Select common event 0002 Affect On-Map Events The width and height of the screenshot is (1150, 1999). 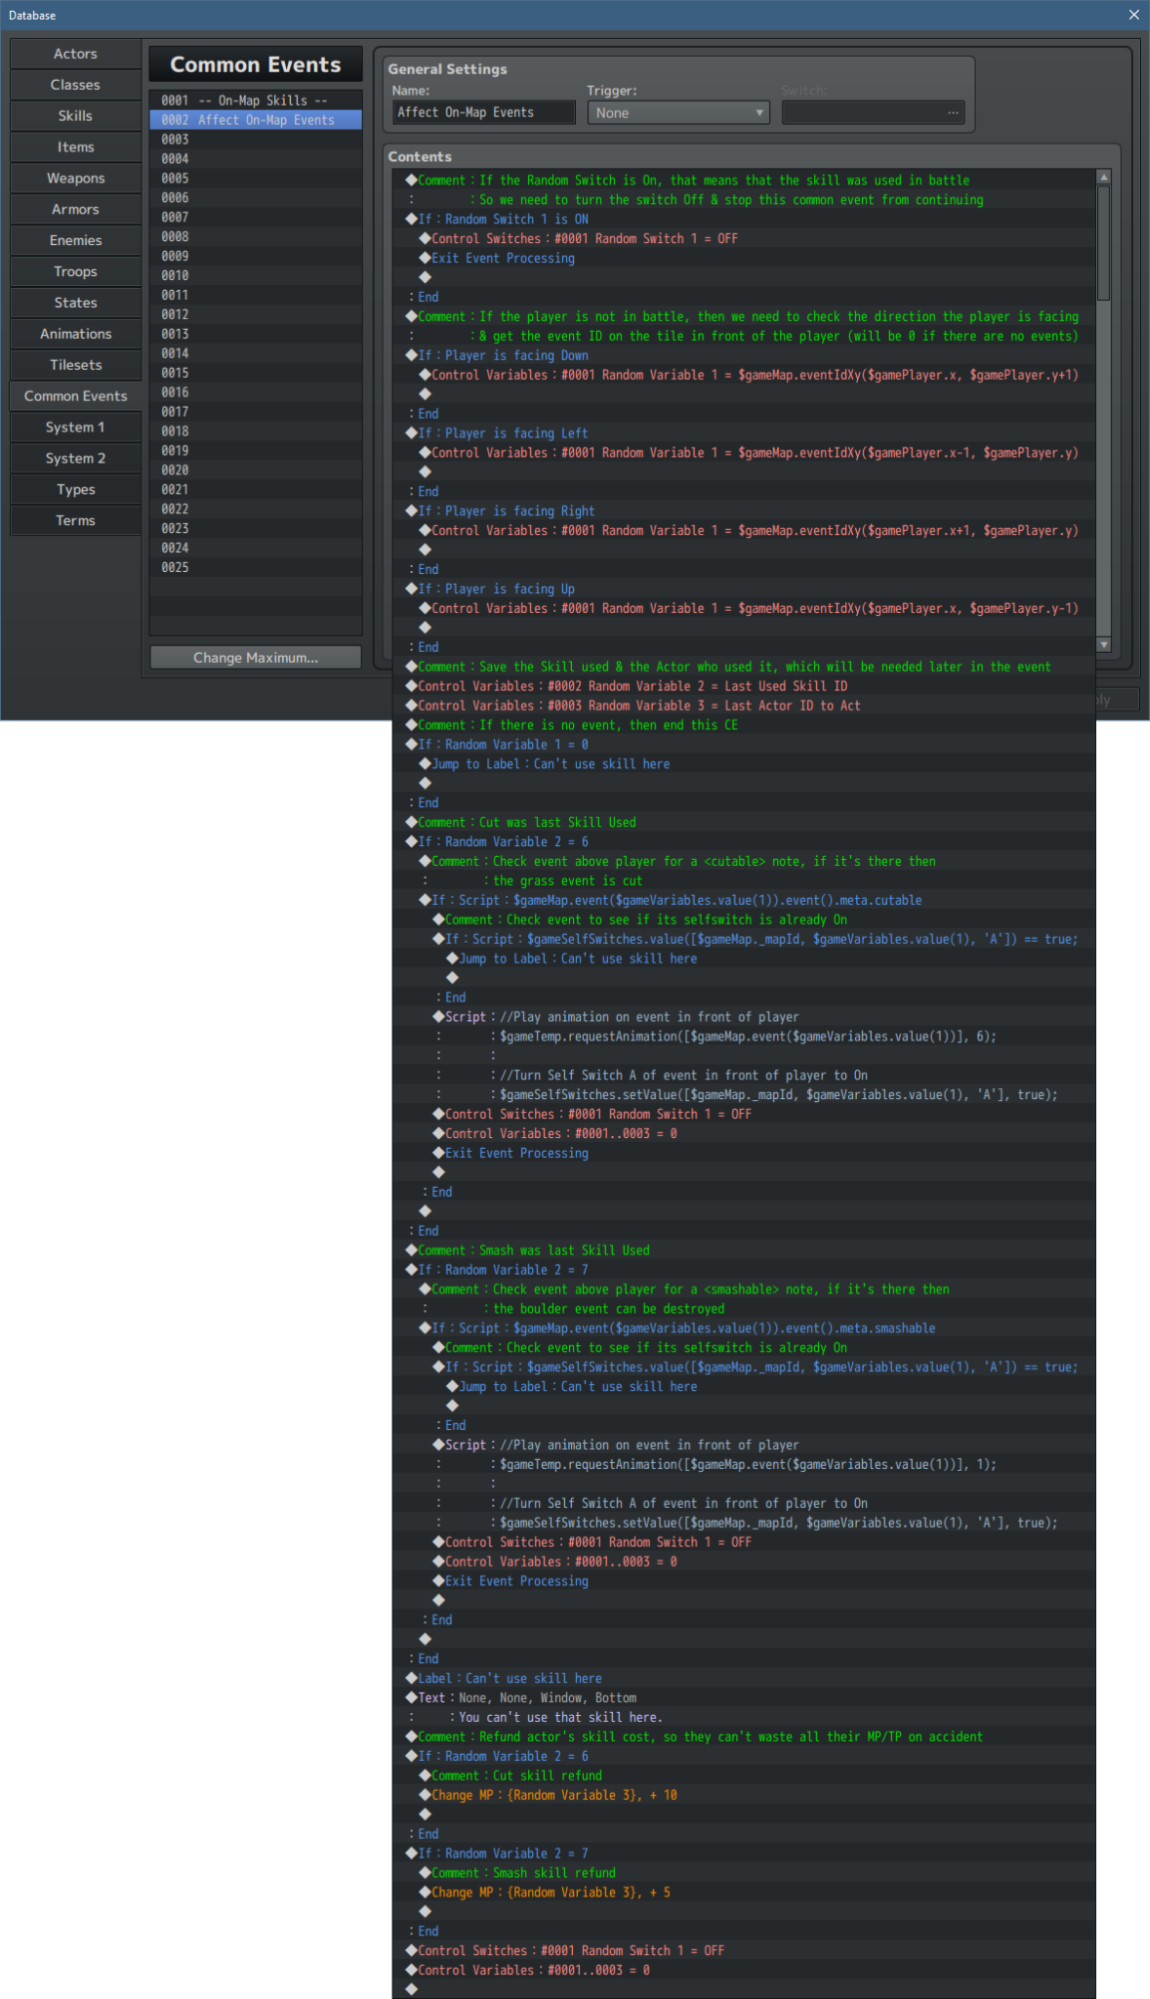point(256,120)
